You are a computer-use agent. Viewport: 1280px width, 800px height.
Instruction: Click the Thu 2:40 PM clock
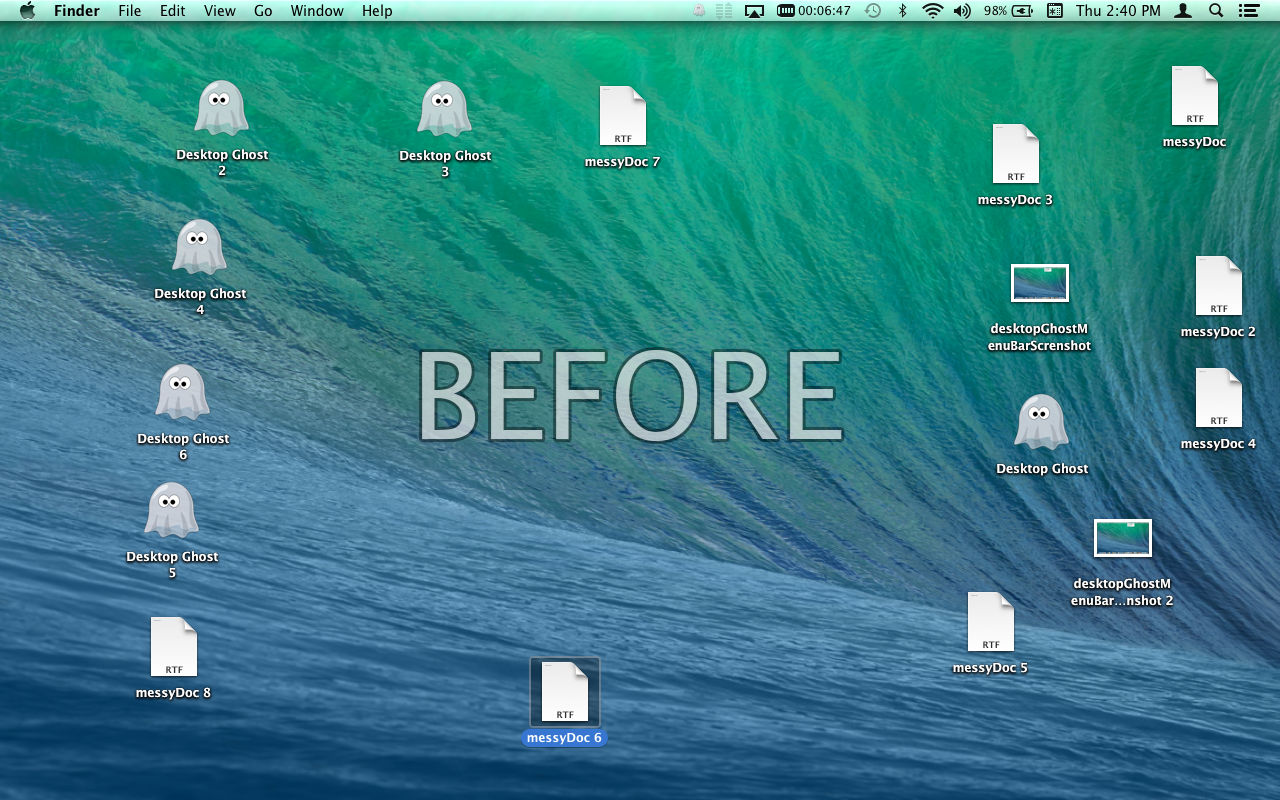pos(1118,11)
